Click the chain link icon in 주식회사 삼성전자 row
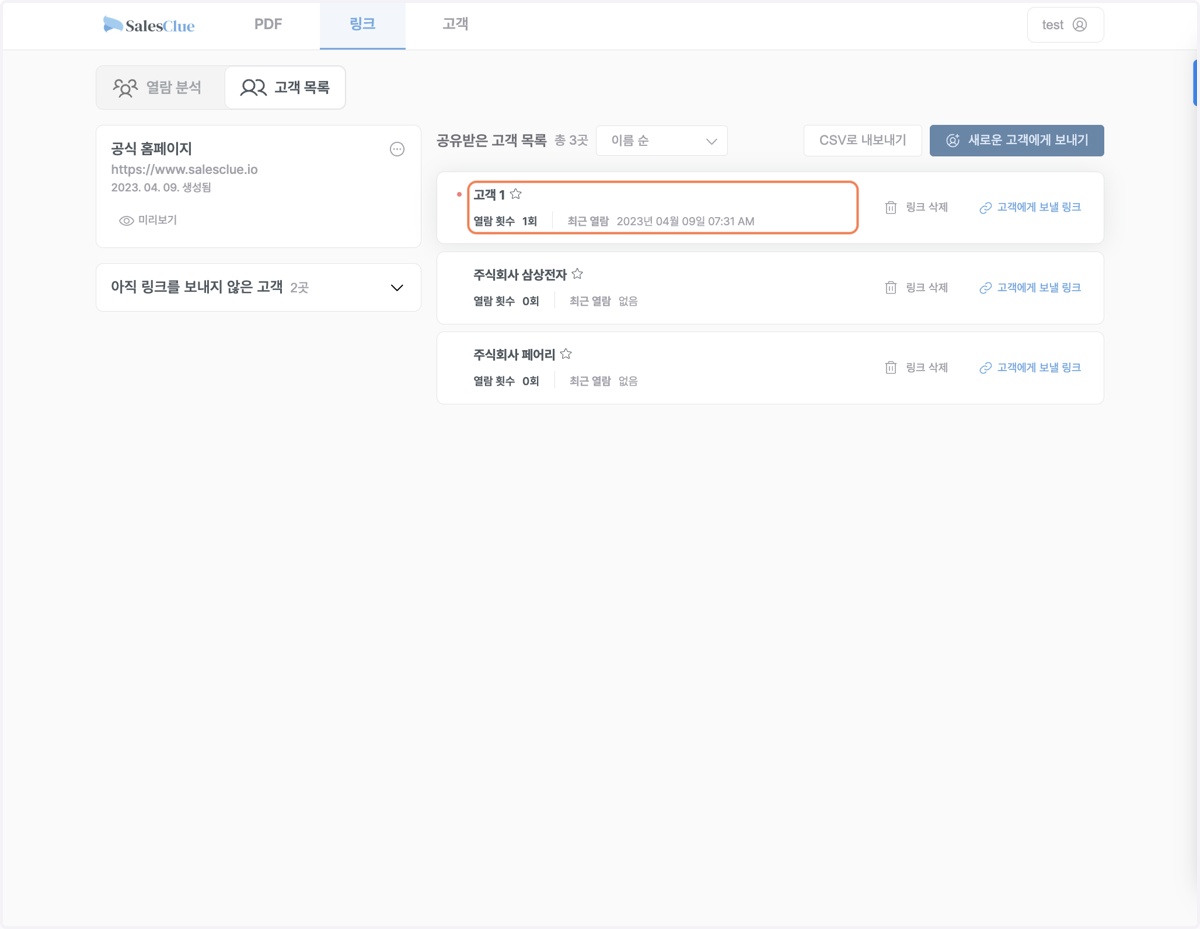 click(986, 288)
